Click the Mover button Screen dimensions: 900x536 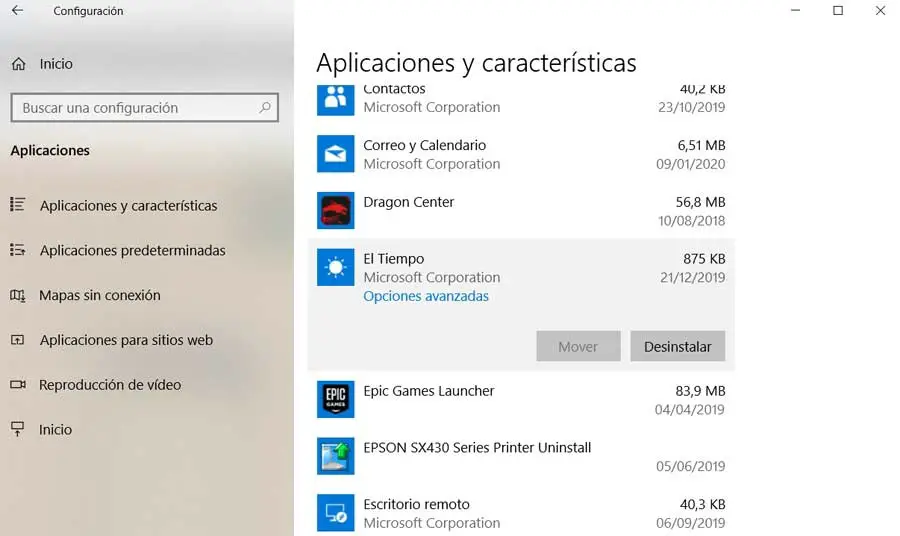(578, 347)
